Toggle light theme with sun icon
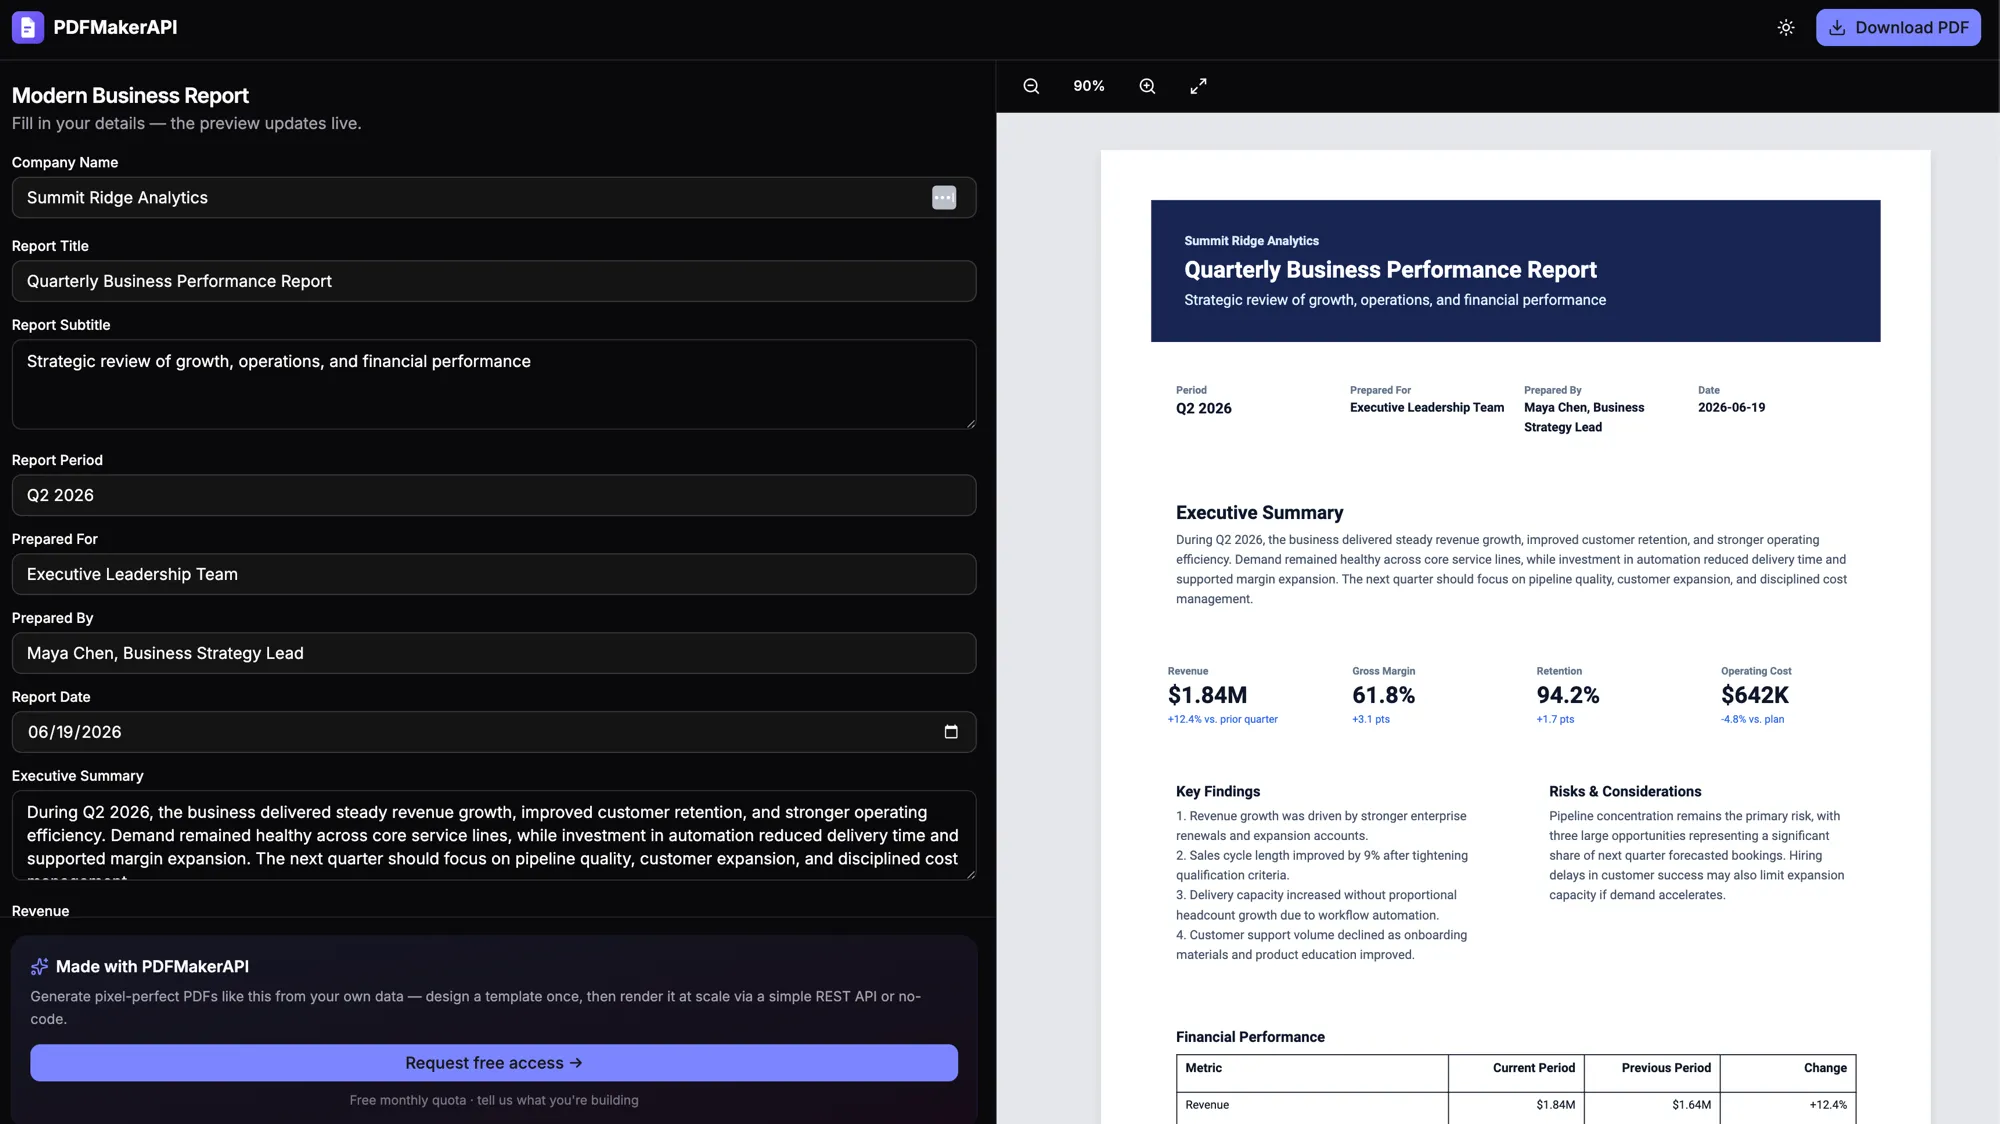Viewport: 2000px width, 1124px height. pyautogui.click(x=1786, y=28)
